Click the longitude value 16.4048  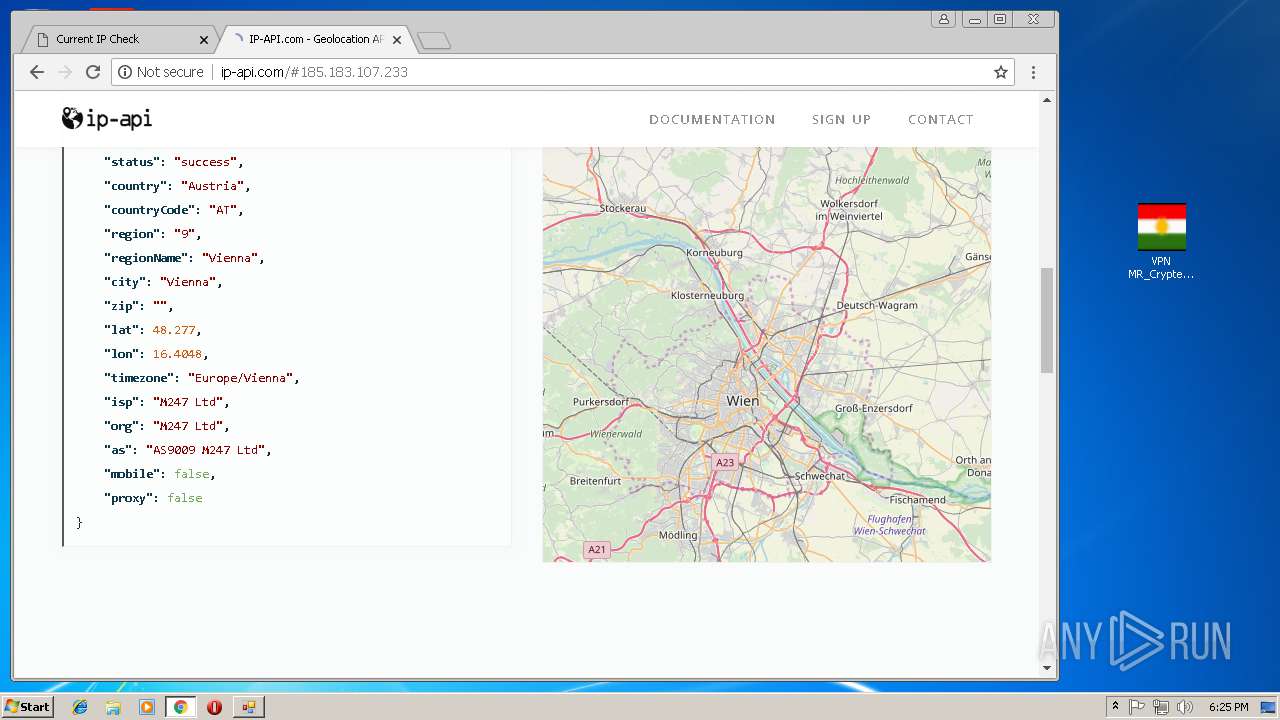tap(177, 354)
